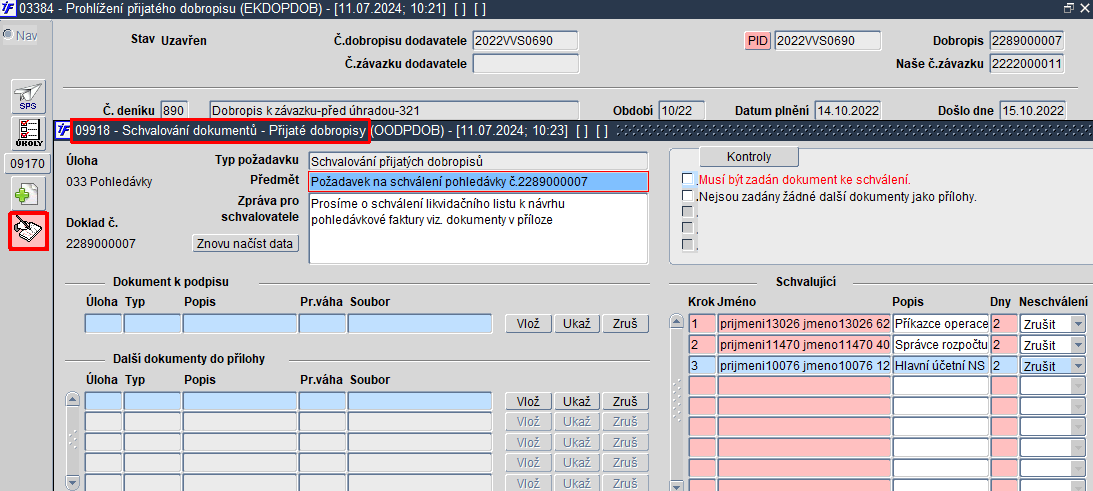This screenshot has width=1093, height=491.
Task: Click the iF icon in Schvalování dokumentů title bar
Action: coord(63,130)
